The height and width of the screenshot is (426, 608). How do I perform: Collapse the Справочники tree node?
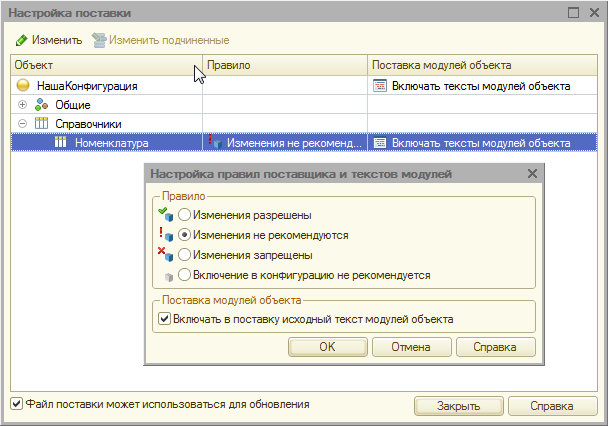[x=22, y=123]
